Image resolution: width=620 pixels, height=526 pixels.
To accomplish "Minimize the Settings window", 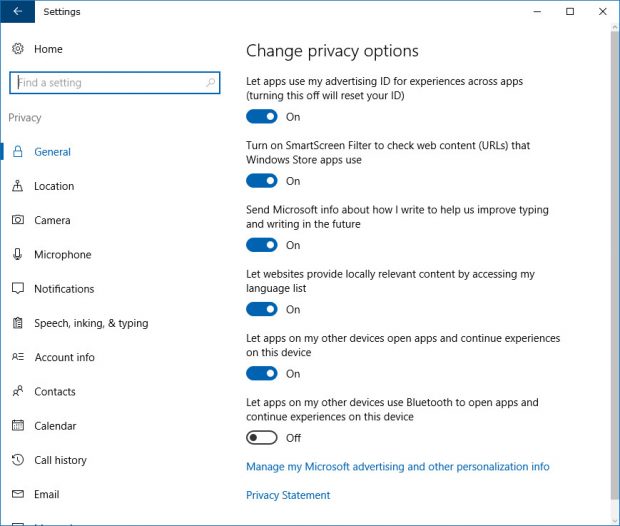I will pos(537,11).
